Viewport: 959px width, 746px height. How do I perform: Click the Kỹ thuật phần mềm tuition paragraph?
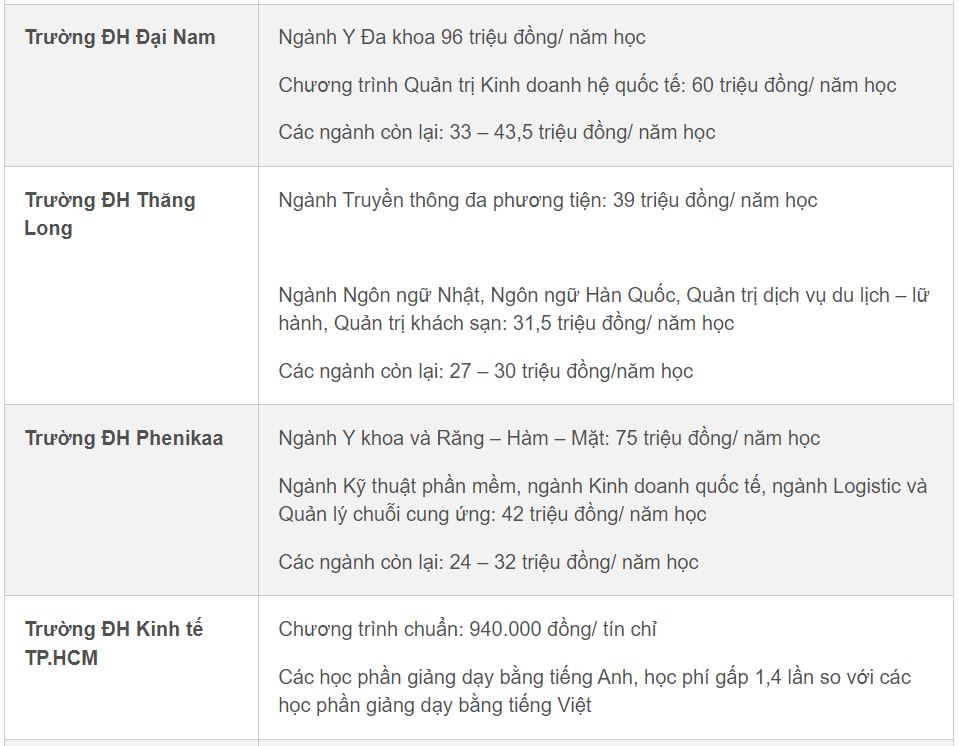603,500
